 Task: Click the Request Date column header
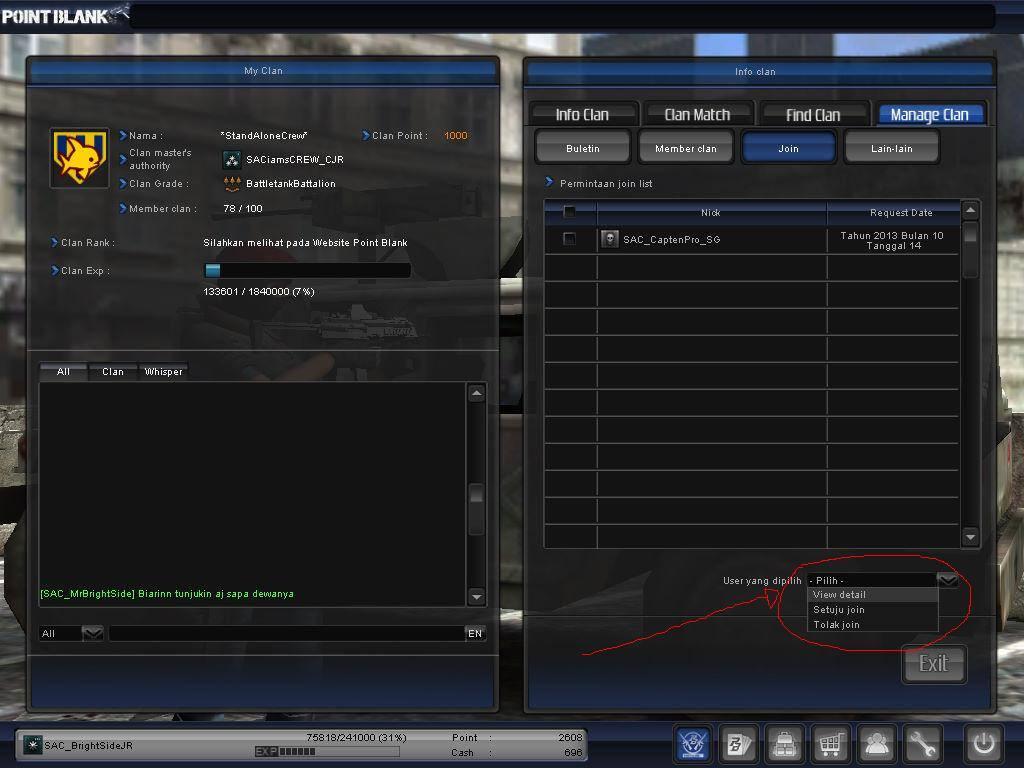(893, 212)
